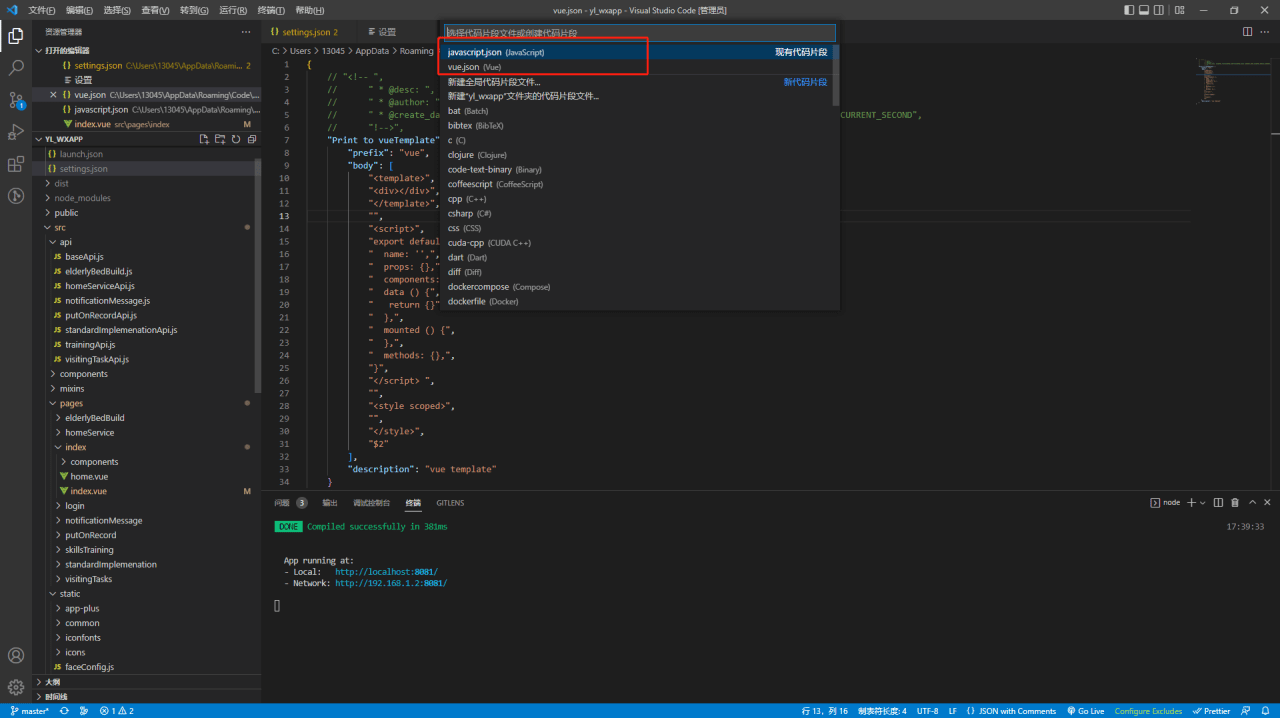1280x718 pixels.
Task: Open the localhost:8081 link in terminal
Action: tap(386, 572)
